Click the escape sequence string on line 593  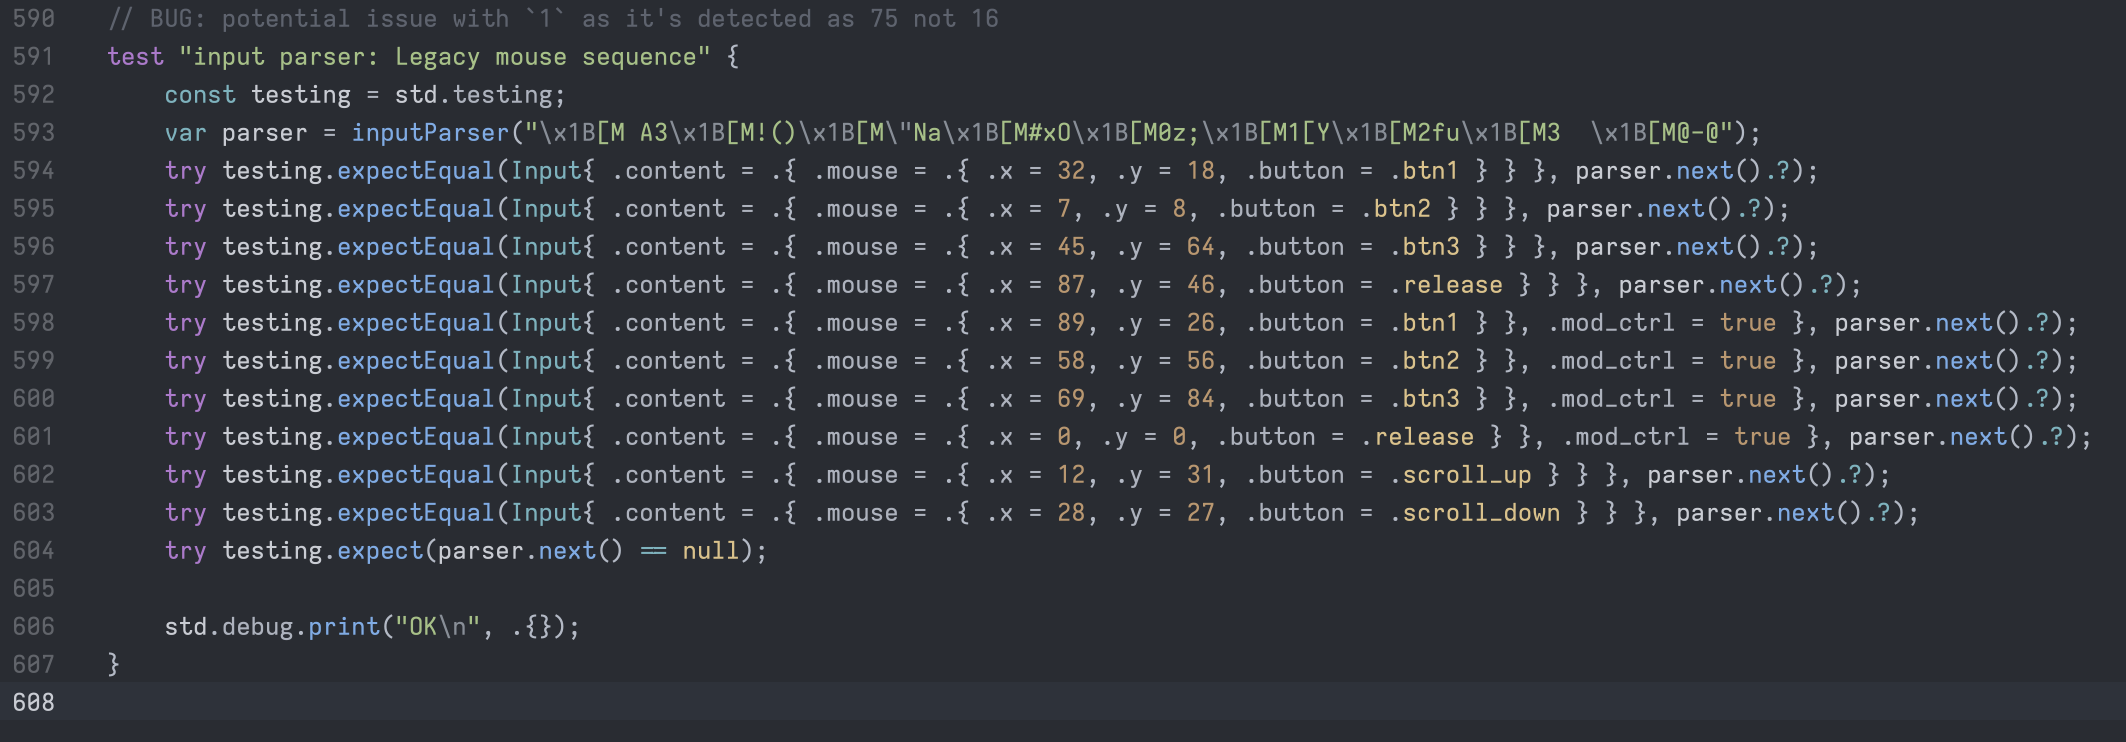pos(1130,133)
